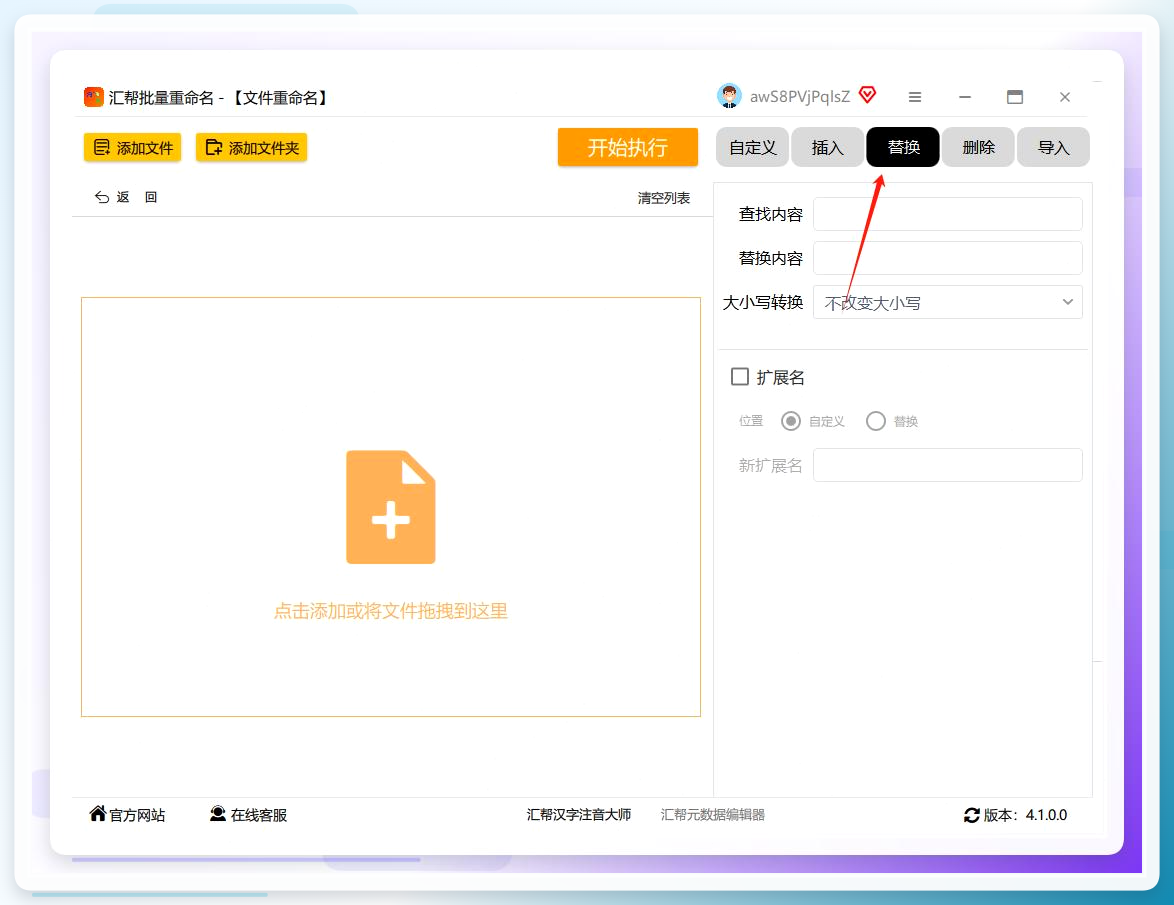Switch to the 导入 tab
Screen dimensions: 1174x905
pos(1053,147)
